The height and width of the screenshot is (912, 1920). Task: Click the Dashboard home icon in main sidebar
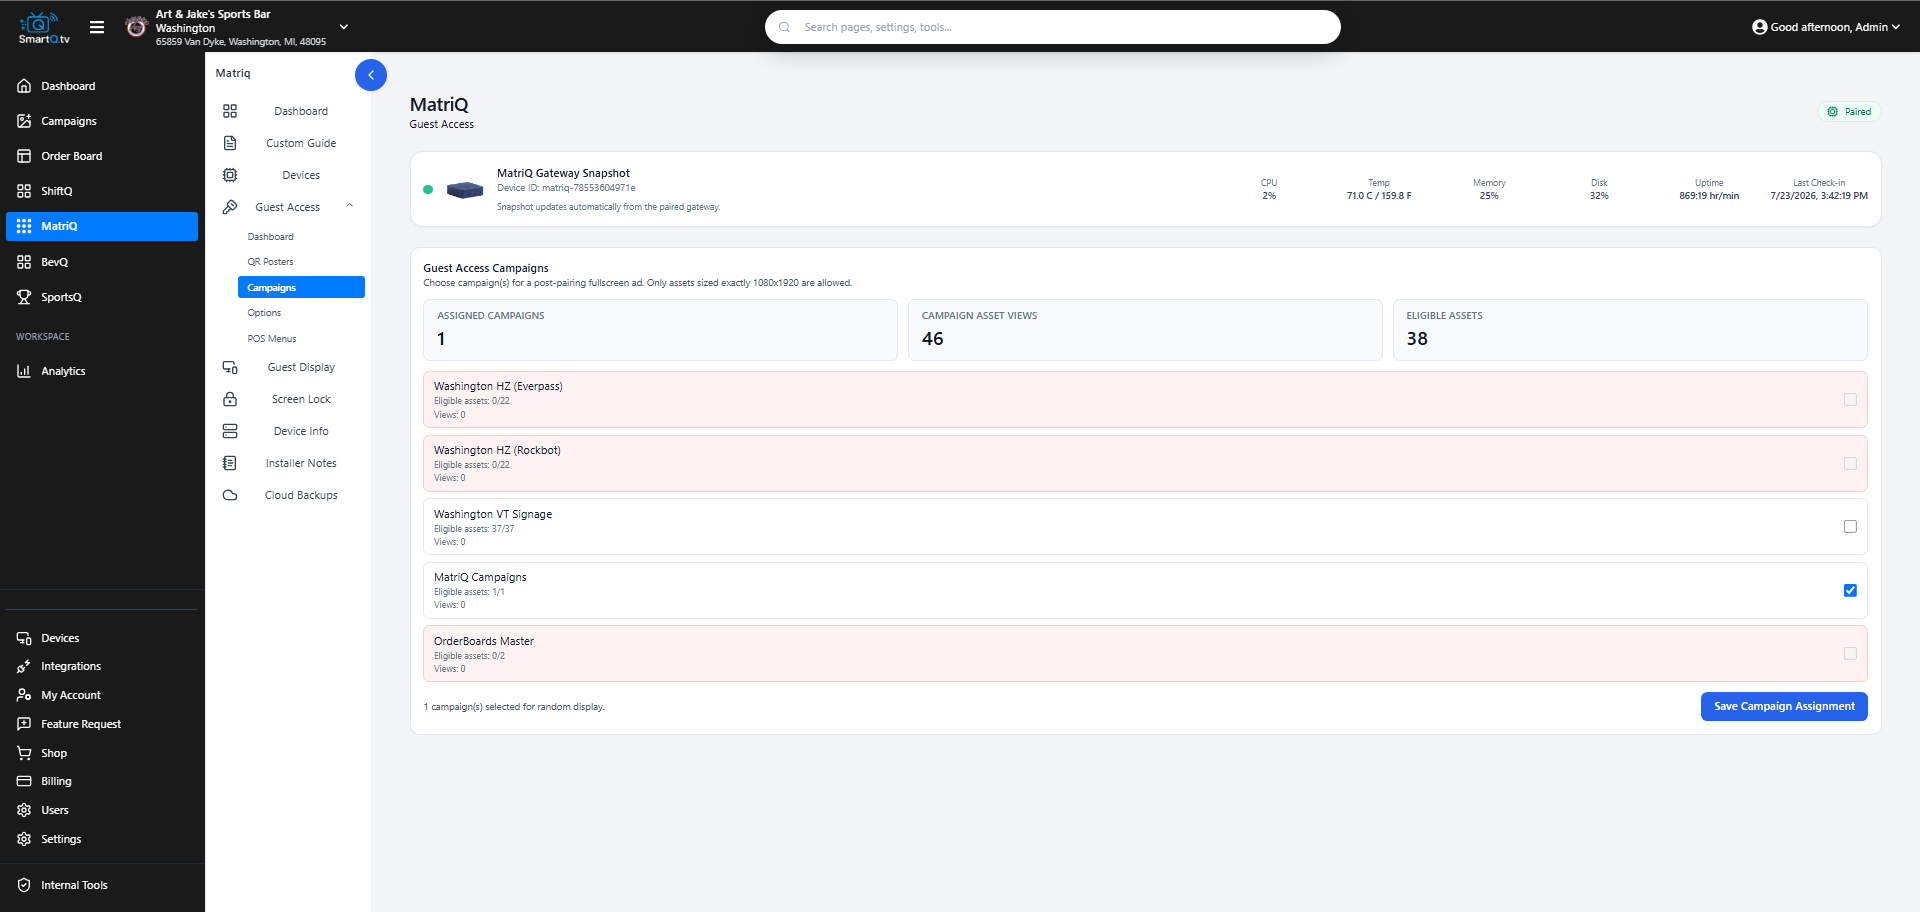coord(24,86)
